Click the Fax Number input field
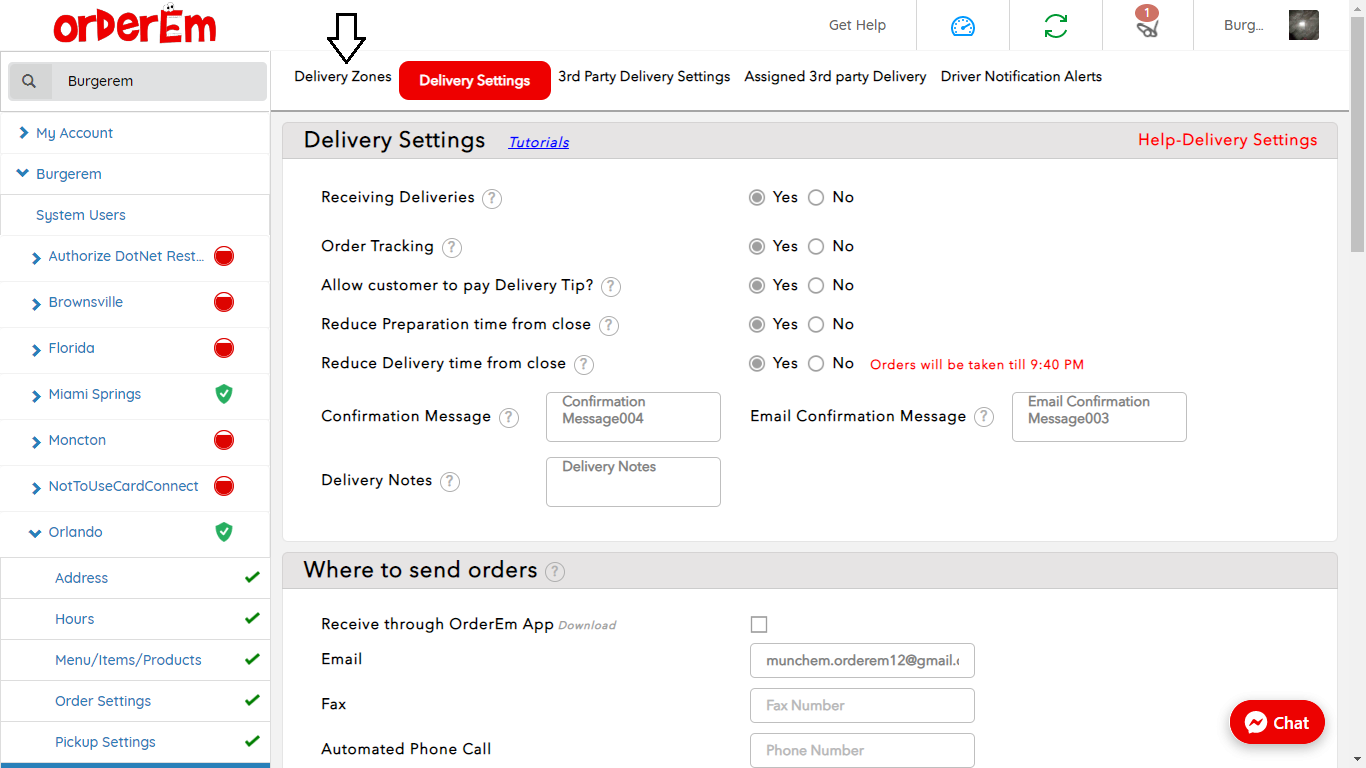Image resolution: width=1366 pixels, height=768 pixels. pyautogui.click(x=862, y=705)
